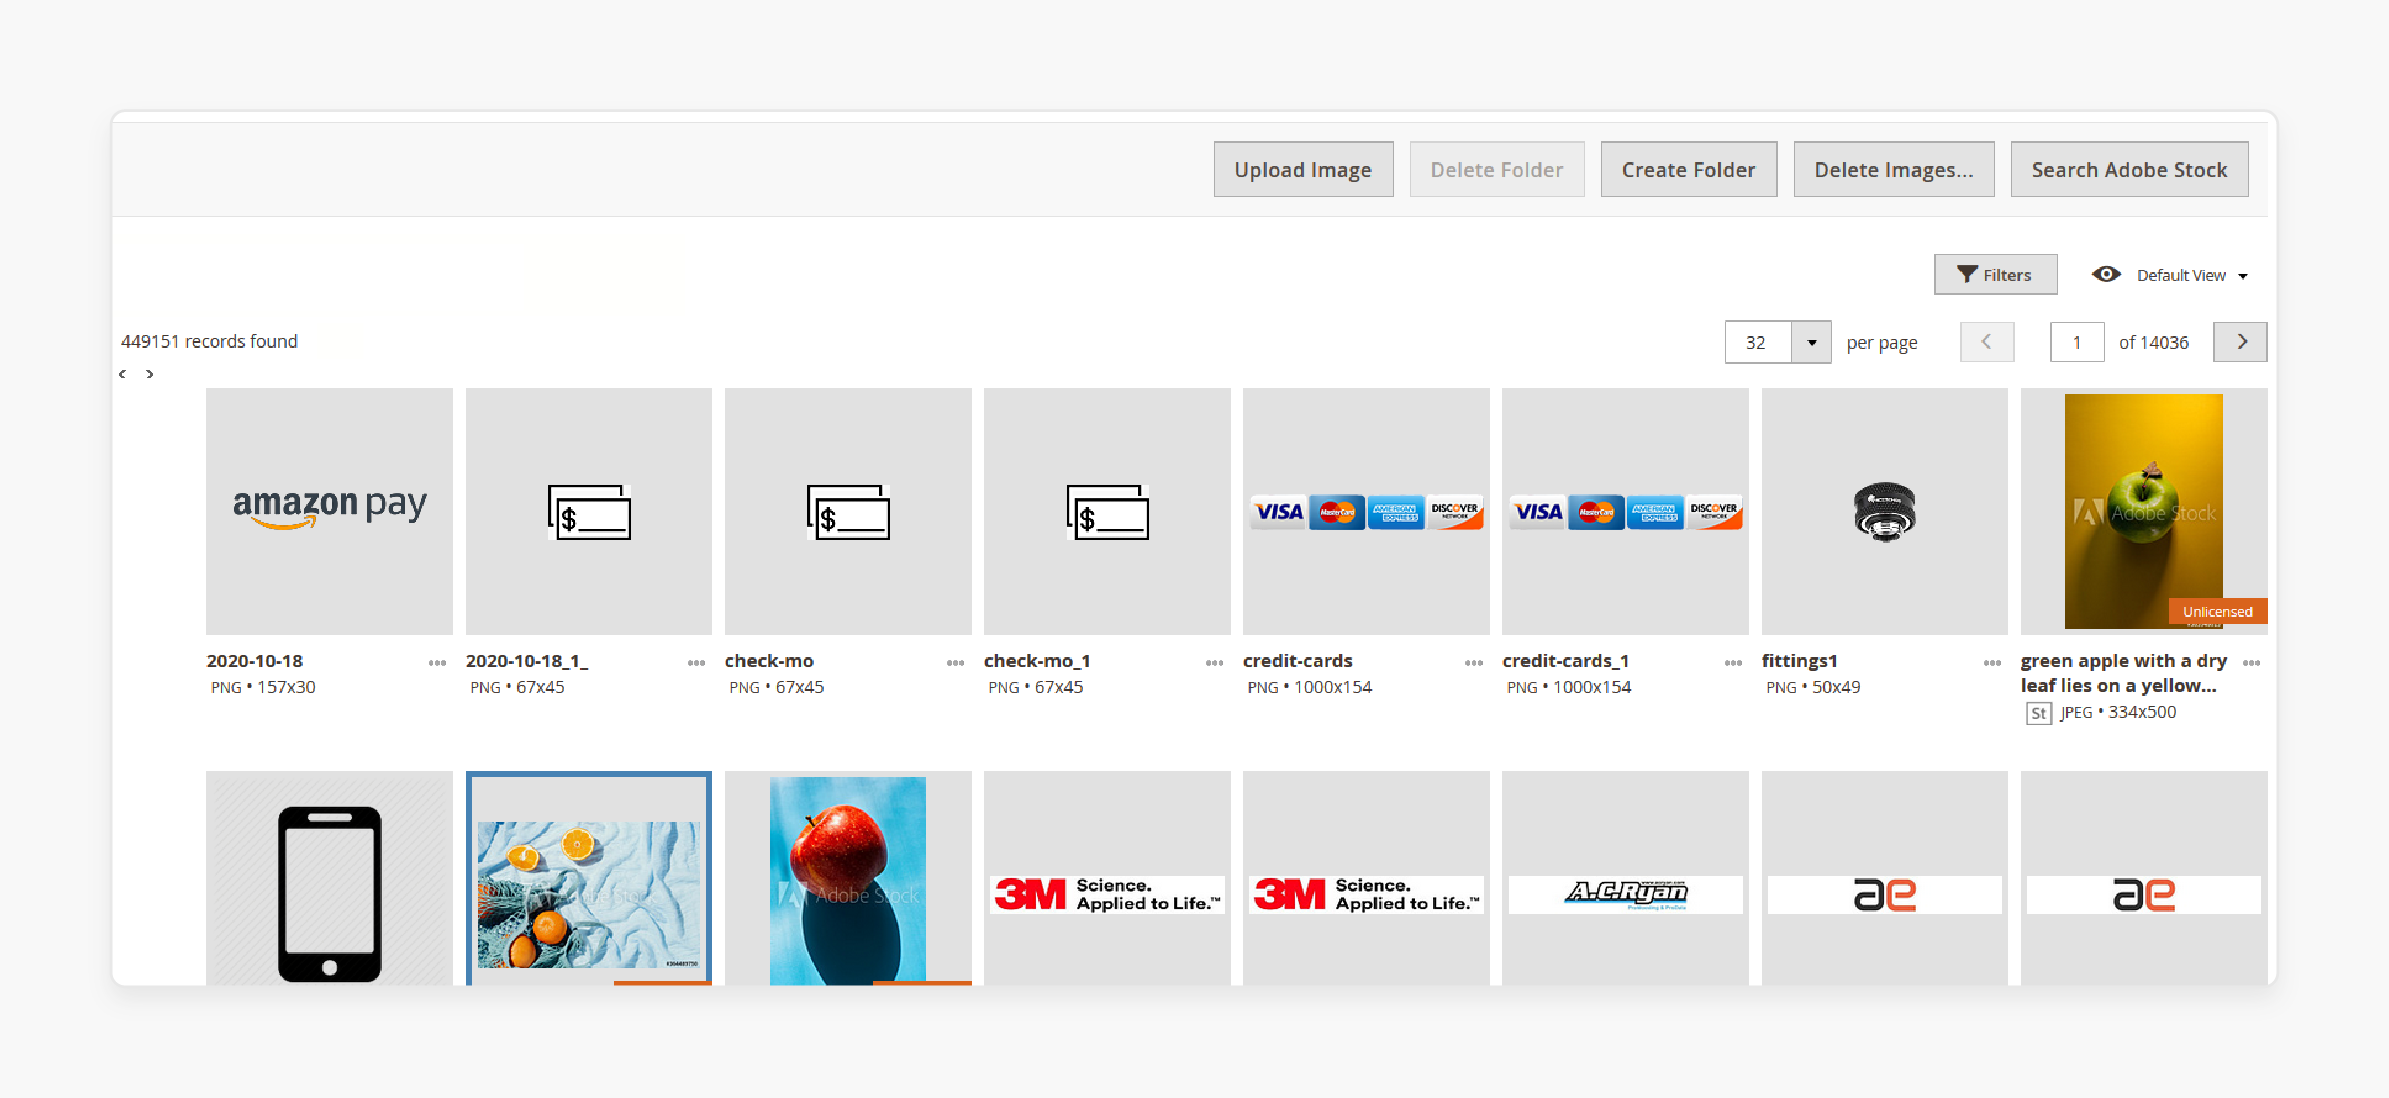Click the current page number field
The height and width of the screenshot is (1098, 2389).
tap(2077, 342)
